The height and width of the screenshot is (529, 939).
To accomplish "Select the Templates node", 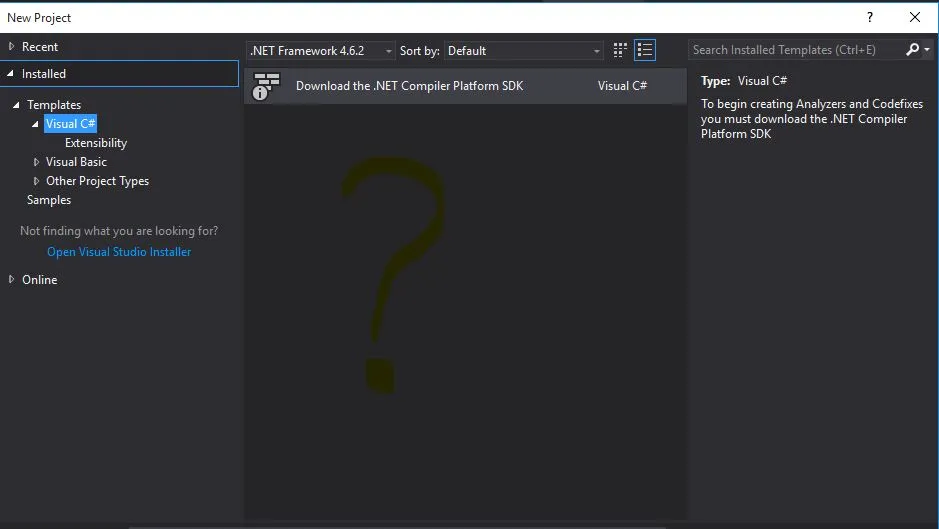I will pyautogui.click(x=54, y=105).
